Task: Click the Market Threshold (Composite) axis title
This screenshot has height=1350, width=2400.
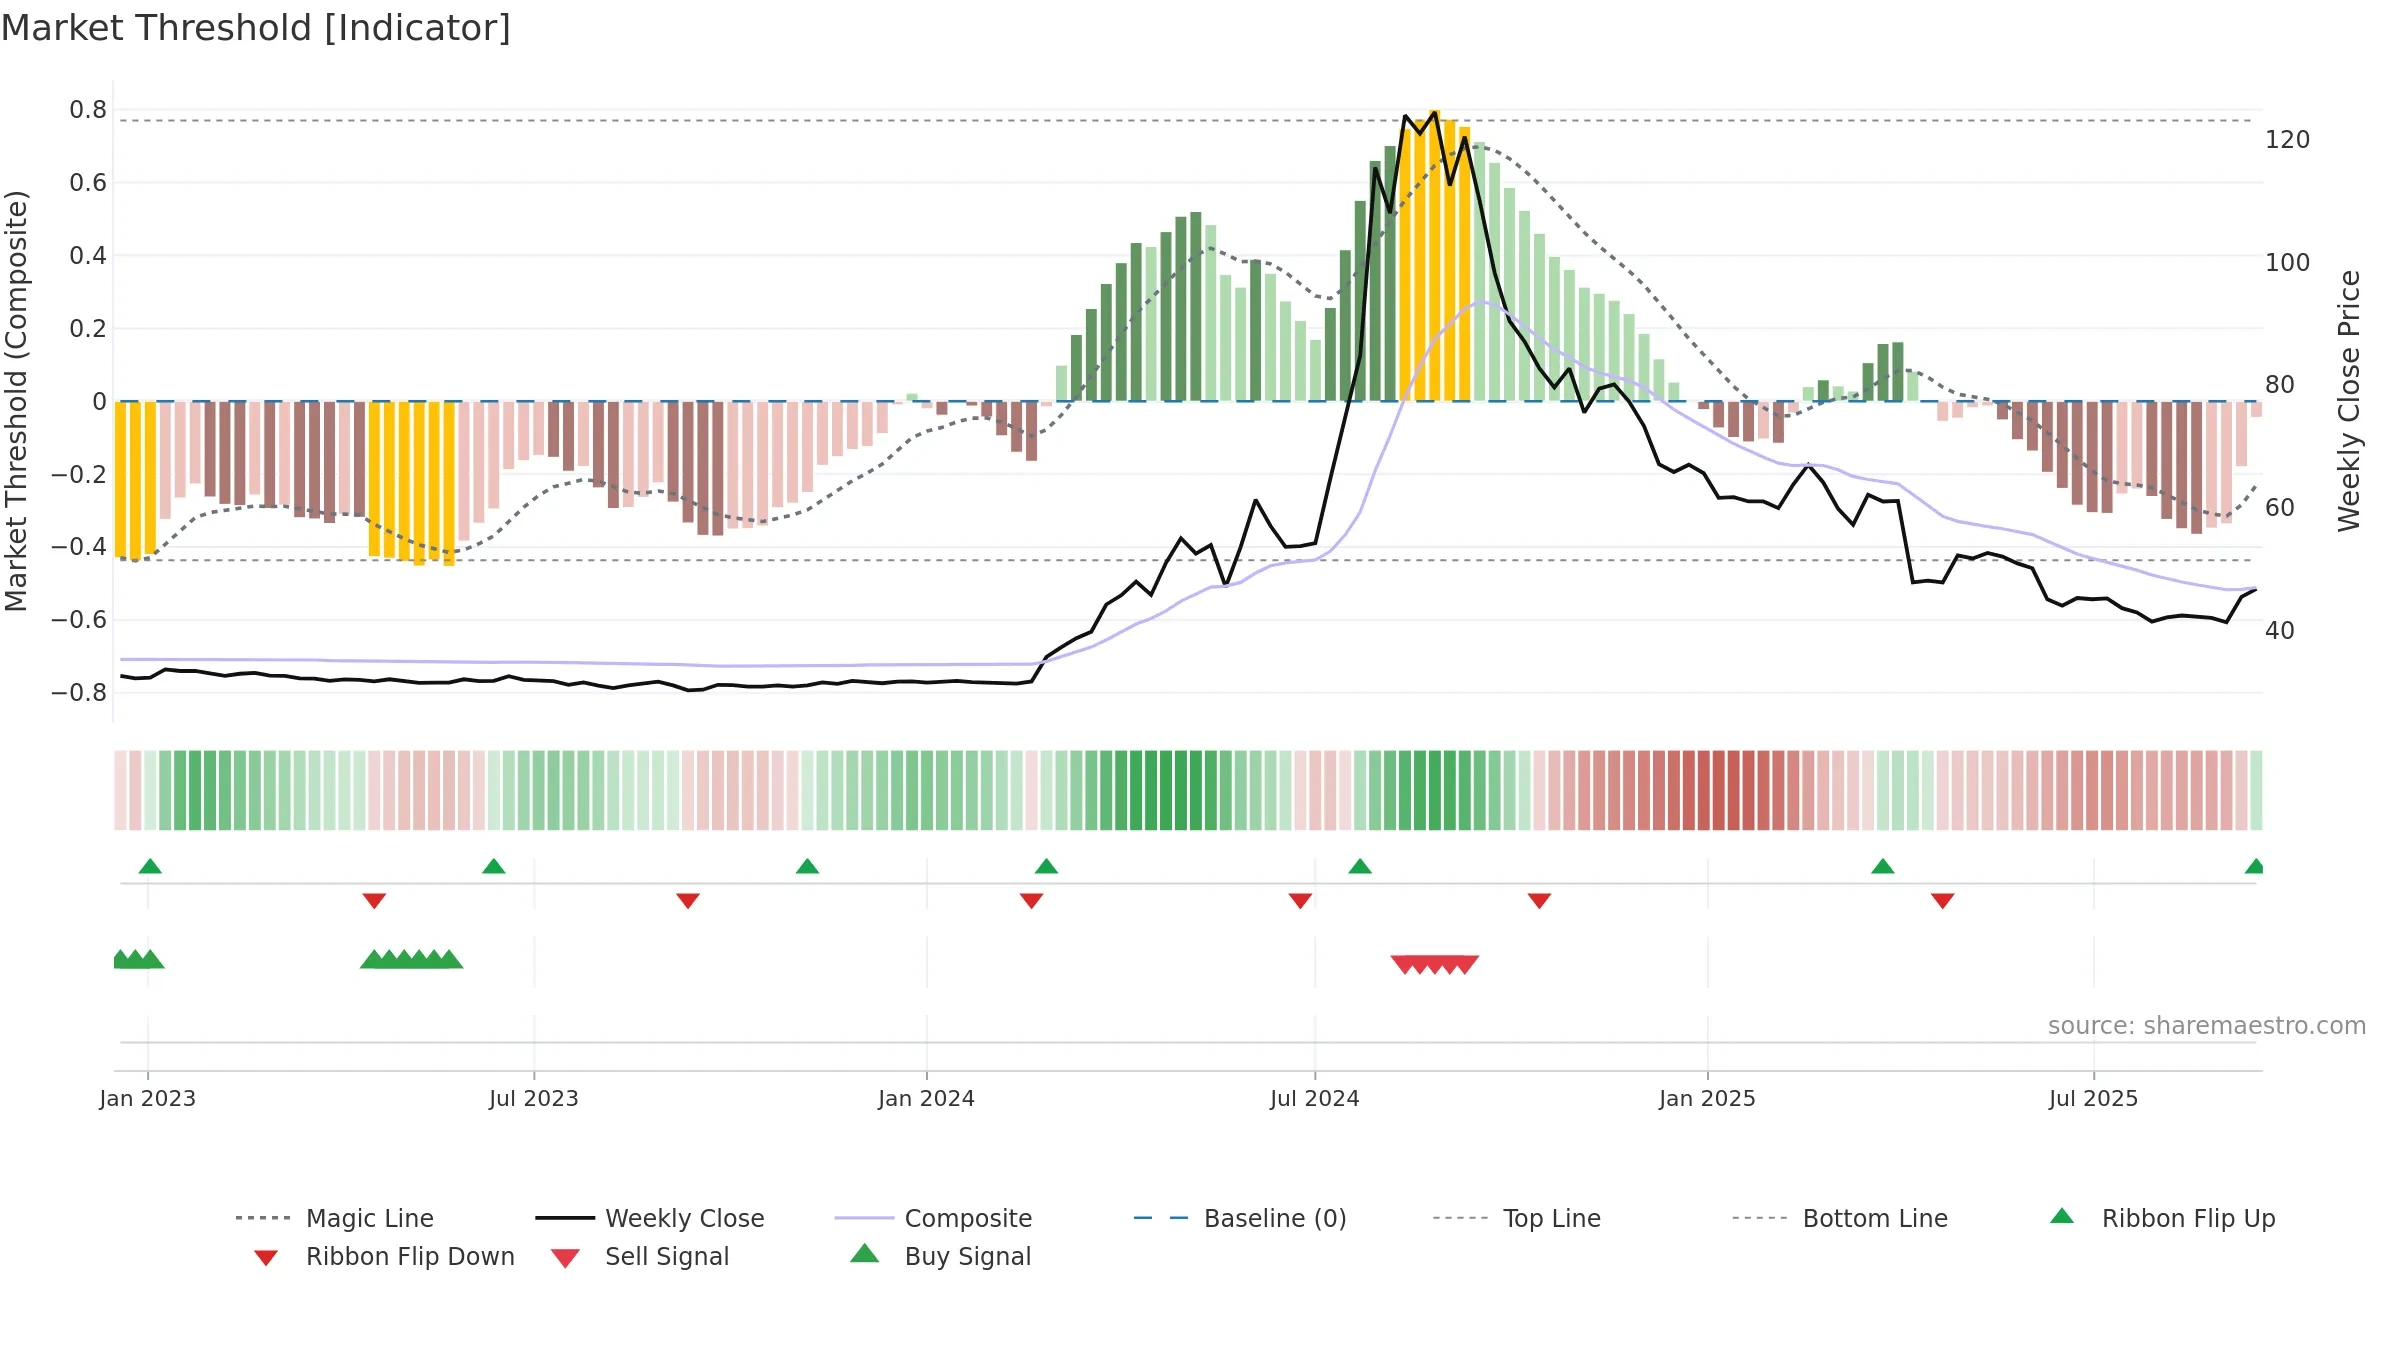Action: tap(16, 400)
